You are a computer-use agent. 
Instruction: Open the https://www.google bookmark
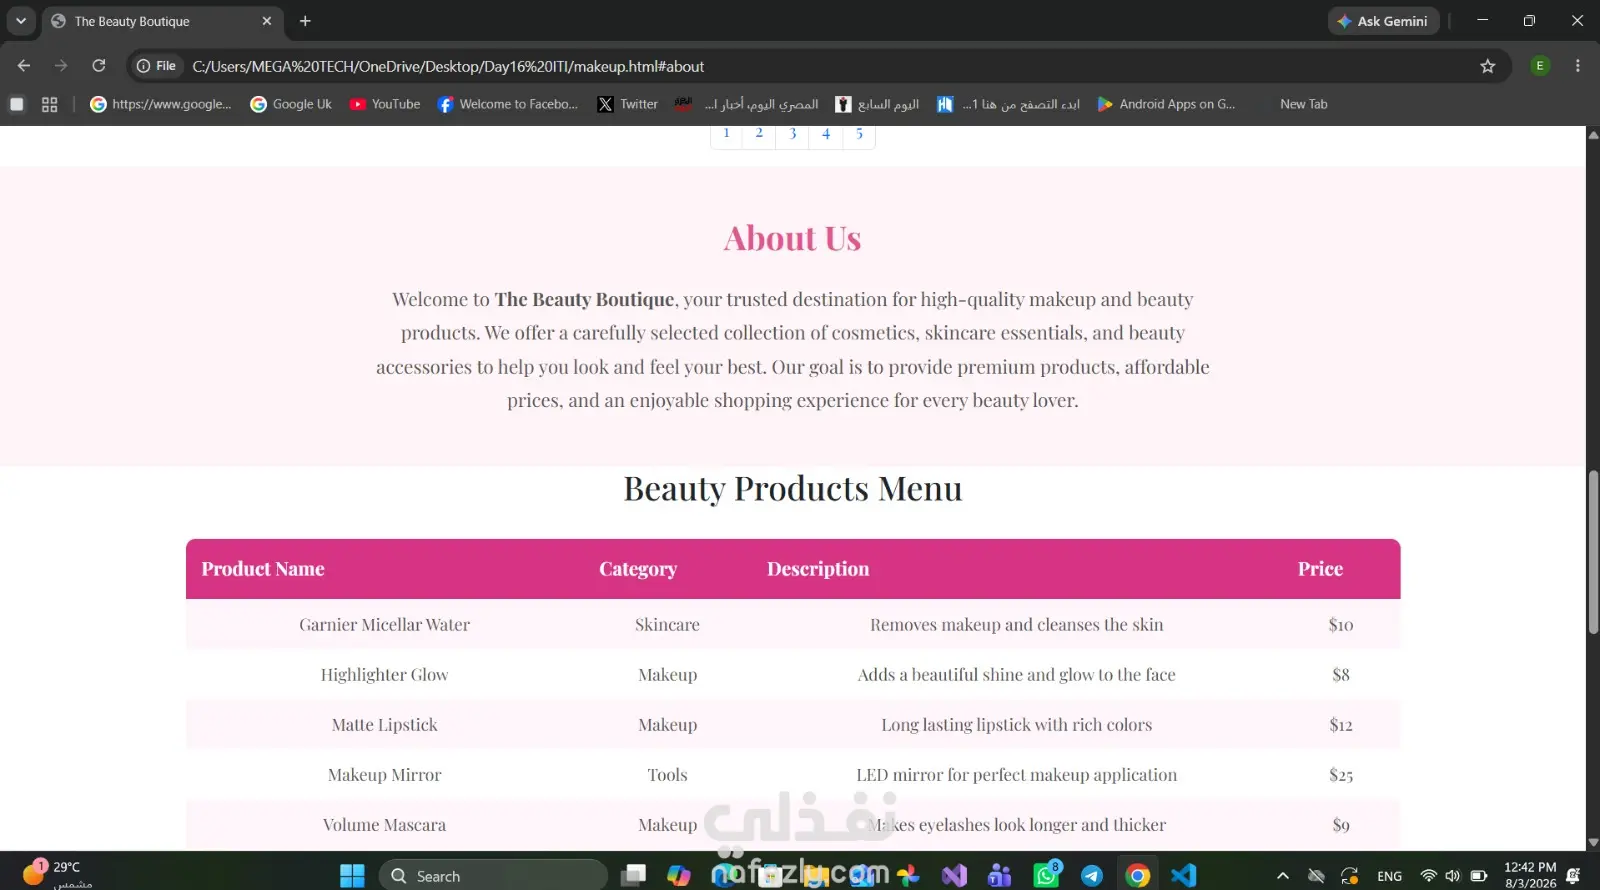tap(160, 104)
